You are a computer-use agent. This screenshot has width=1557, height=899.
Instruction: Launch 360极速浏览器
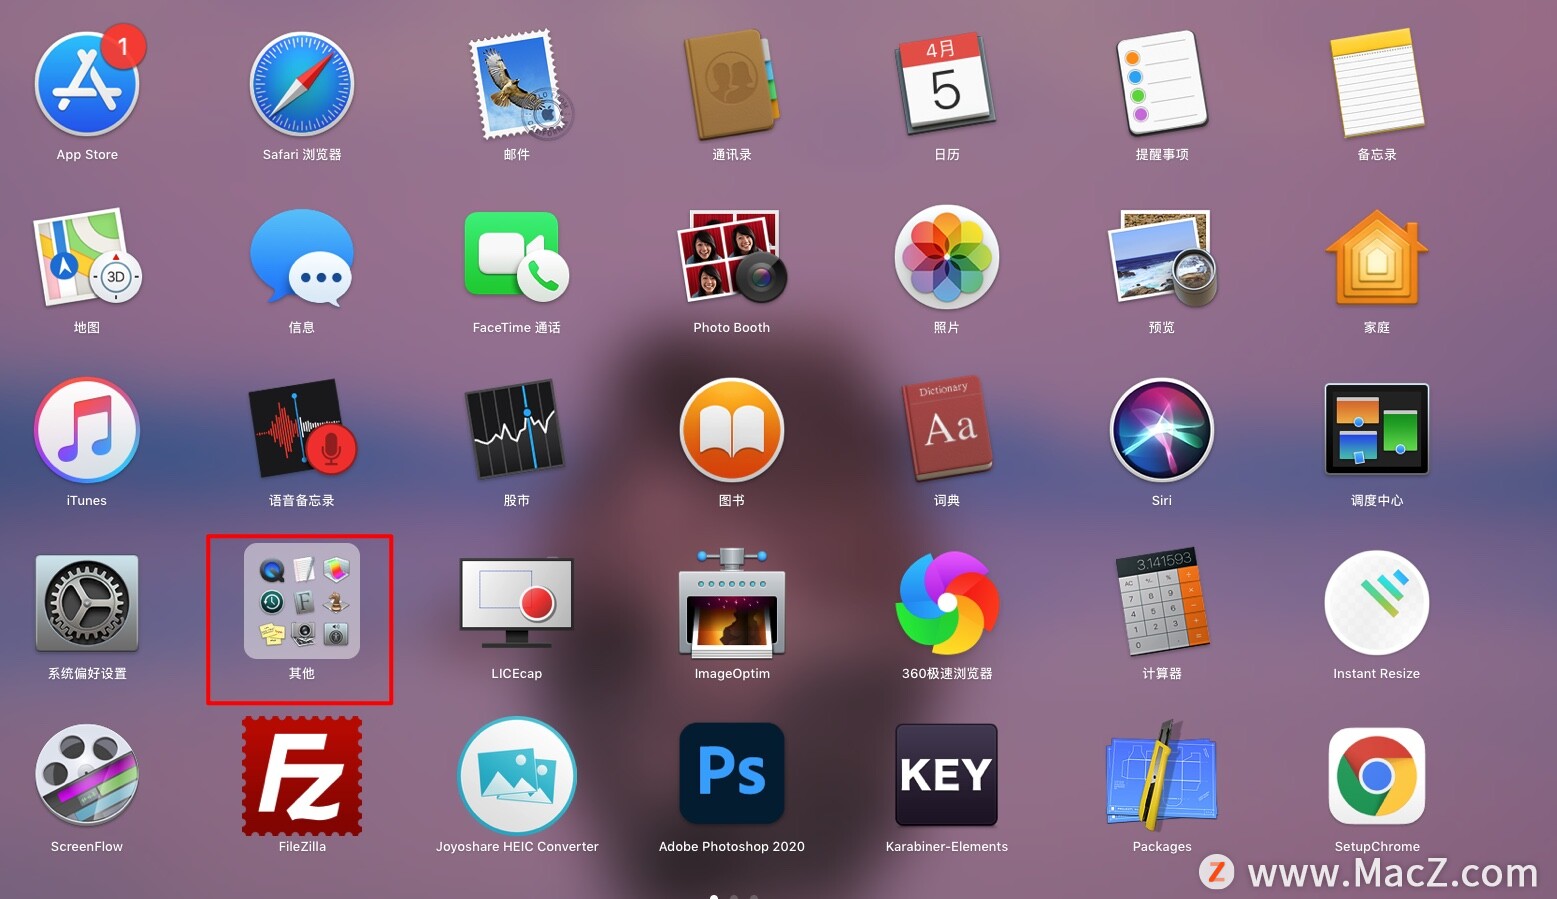click(946, 603)
